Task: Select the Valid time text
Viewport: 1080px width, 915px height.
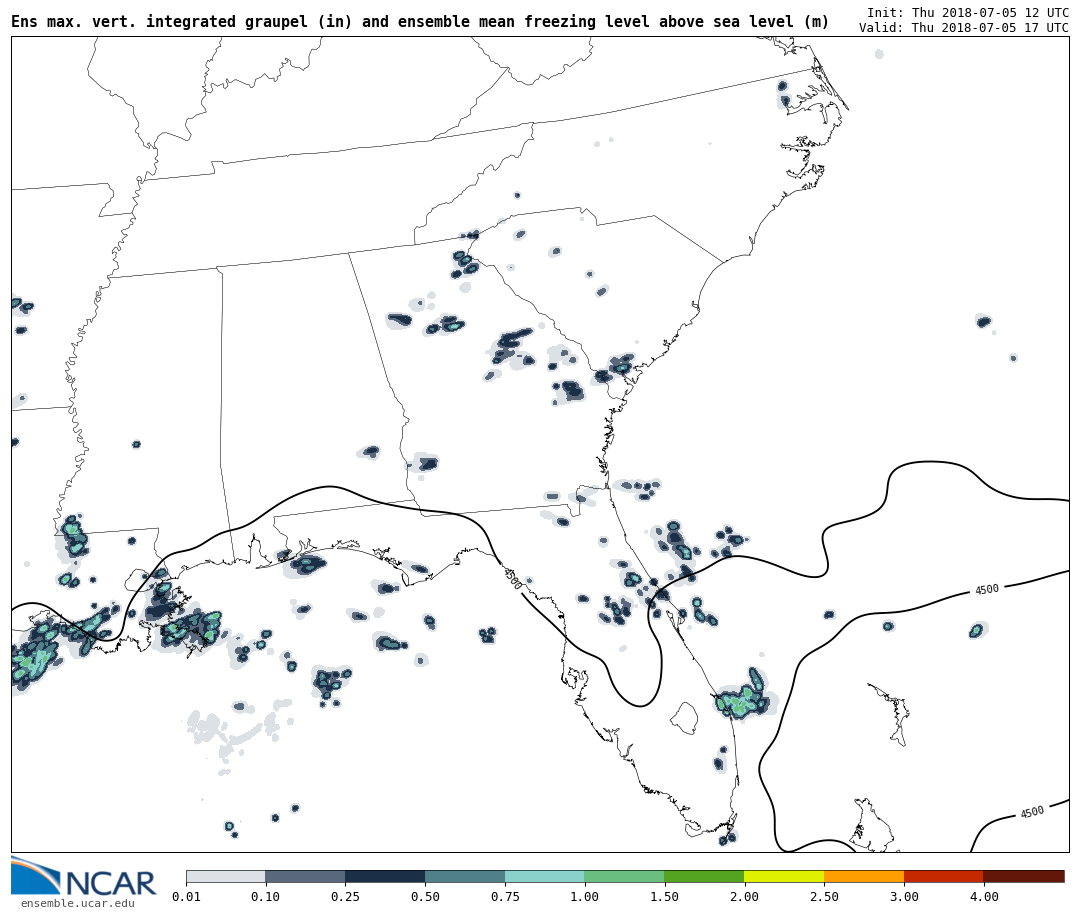Action: pyautogui.click(x=963, y=28)
